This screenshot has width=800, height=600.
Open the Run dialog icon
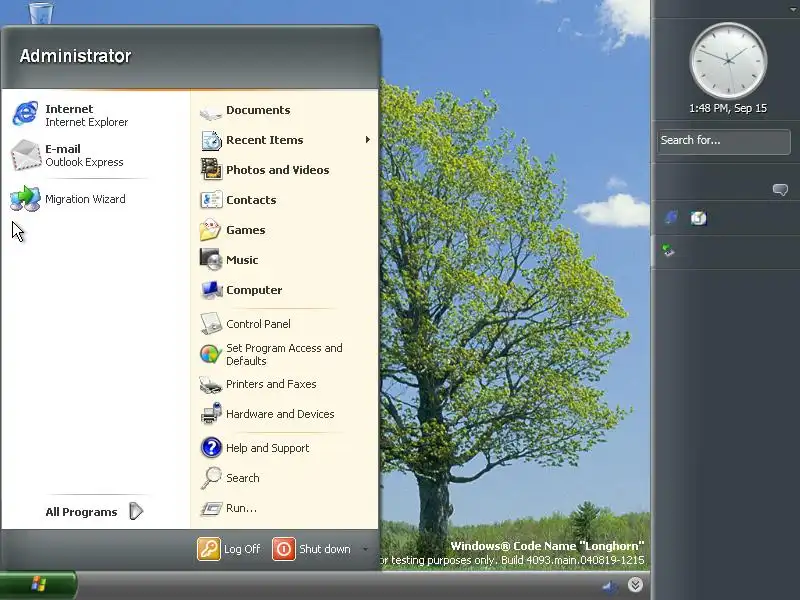click(211, 508)
